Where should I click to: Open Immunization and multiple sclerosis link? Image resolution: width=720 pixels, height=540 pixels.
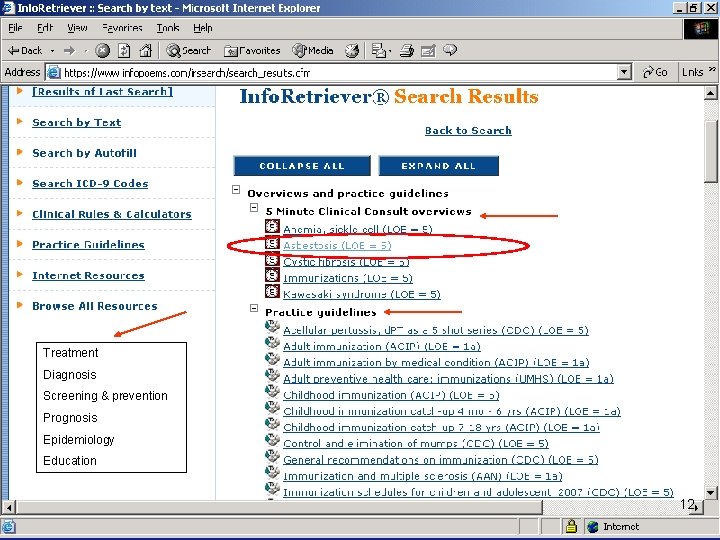pos(423,476)
